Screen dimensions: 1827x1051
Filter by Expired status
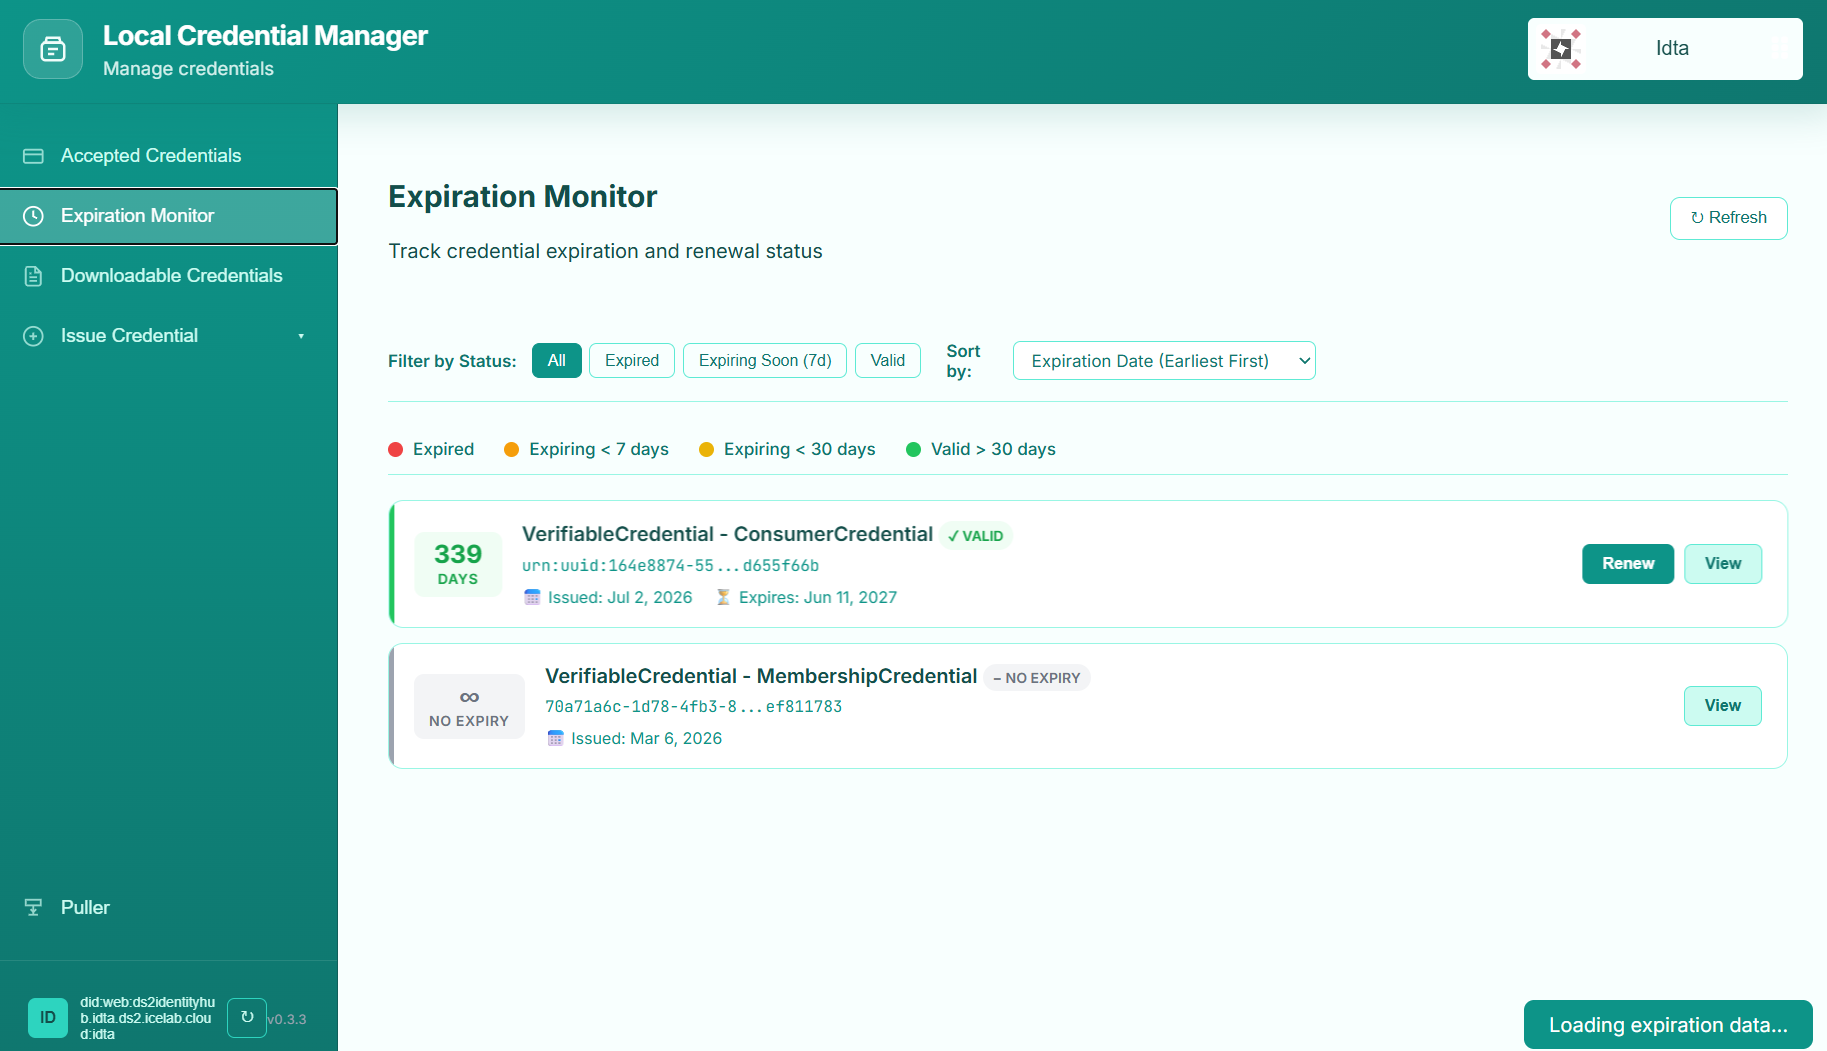632,361
